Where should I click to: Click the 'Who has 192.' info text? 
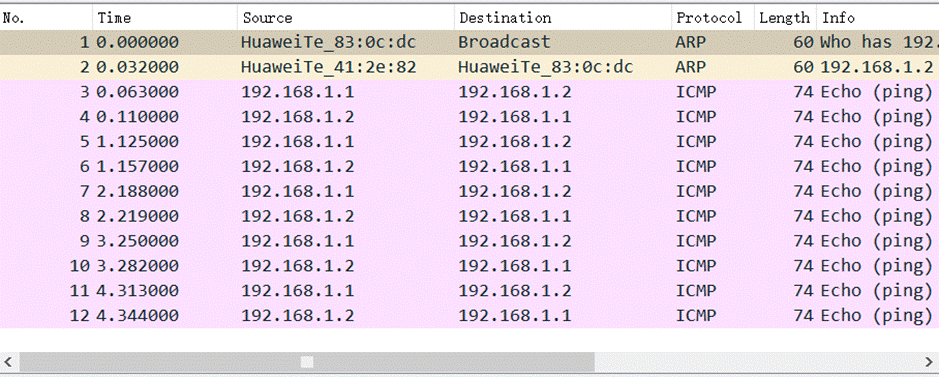tap(879, 42)
